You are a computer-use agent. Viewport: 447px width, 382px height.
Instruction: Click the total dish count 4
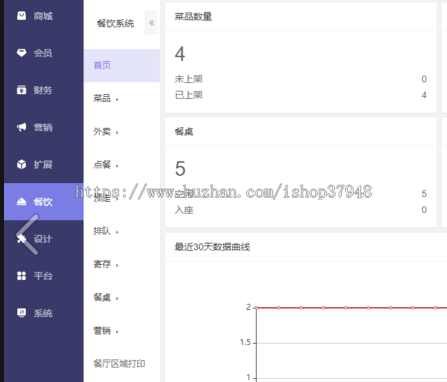[180, 54]
